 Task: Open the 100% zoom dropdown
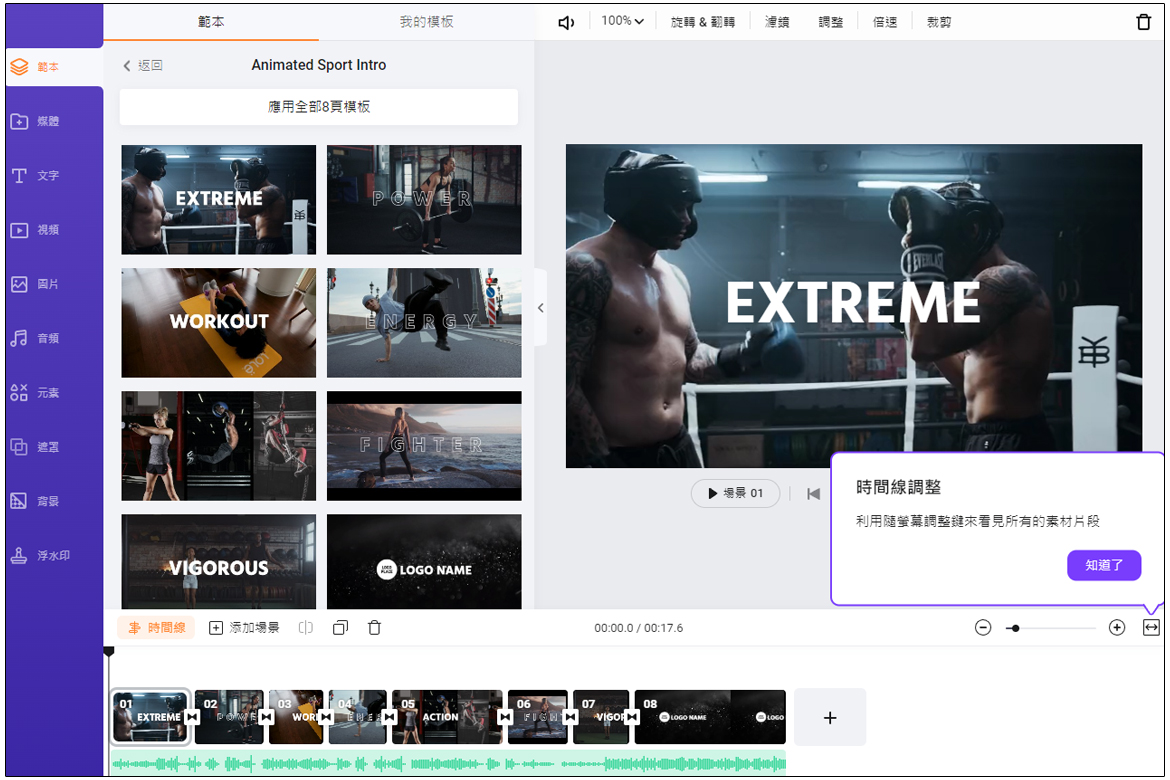pyautogui.click(x=622, y=21)
